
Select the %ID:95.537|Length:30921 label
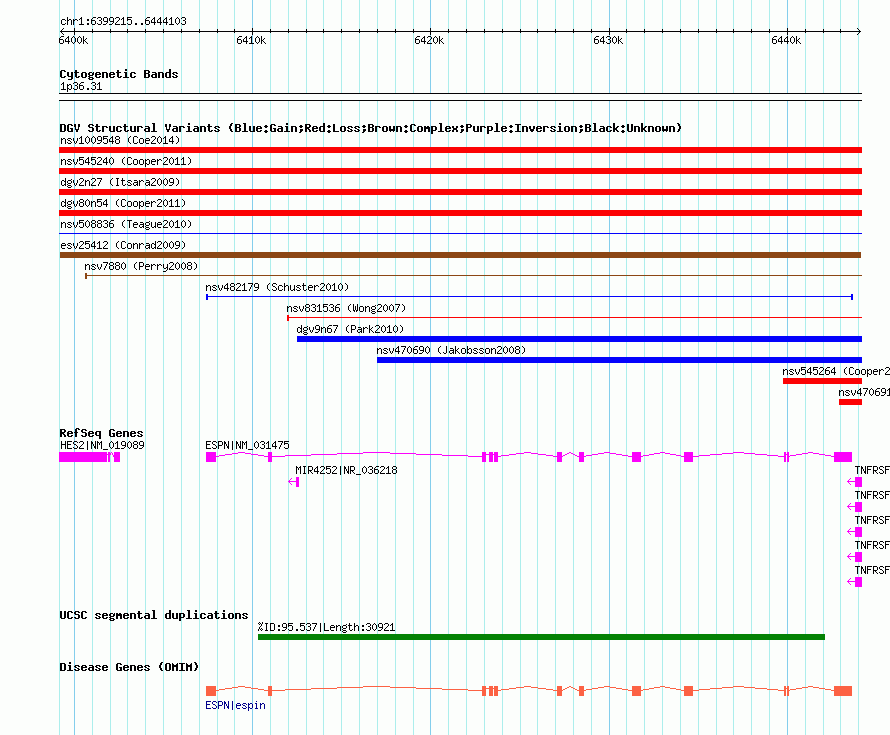[x=326, y=627]
